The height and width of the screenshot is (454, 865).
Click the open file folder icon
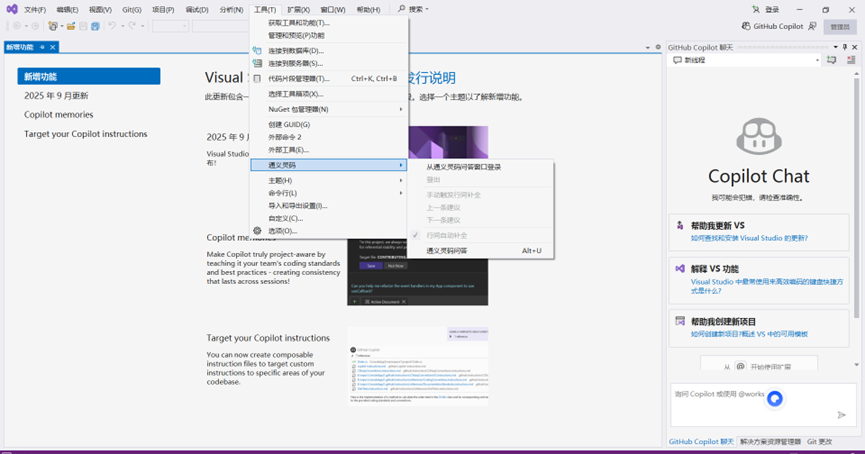click(71, 26)
